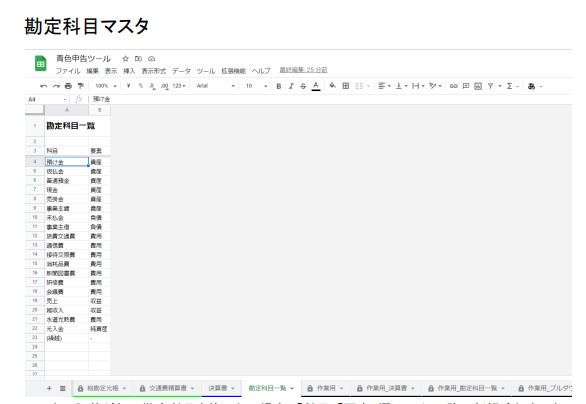586x404 pixels.
Task: Select column B header
Action: click(99, 110)
